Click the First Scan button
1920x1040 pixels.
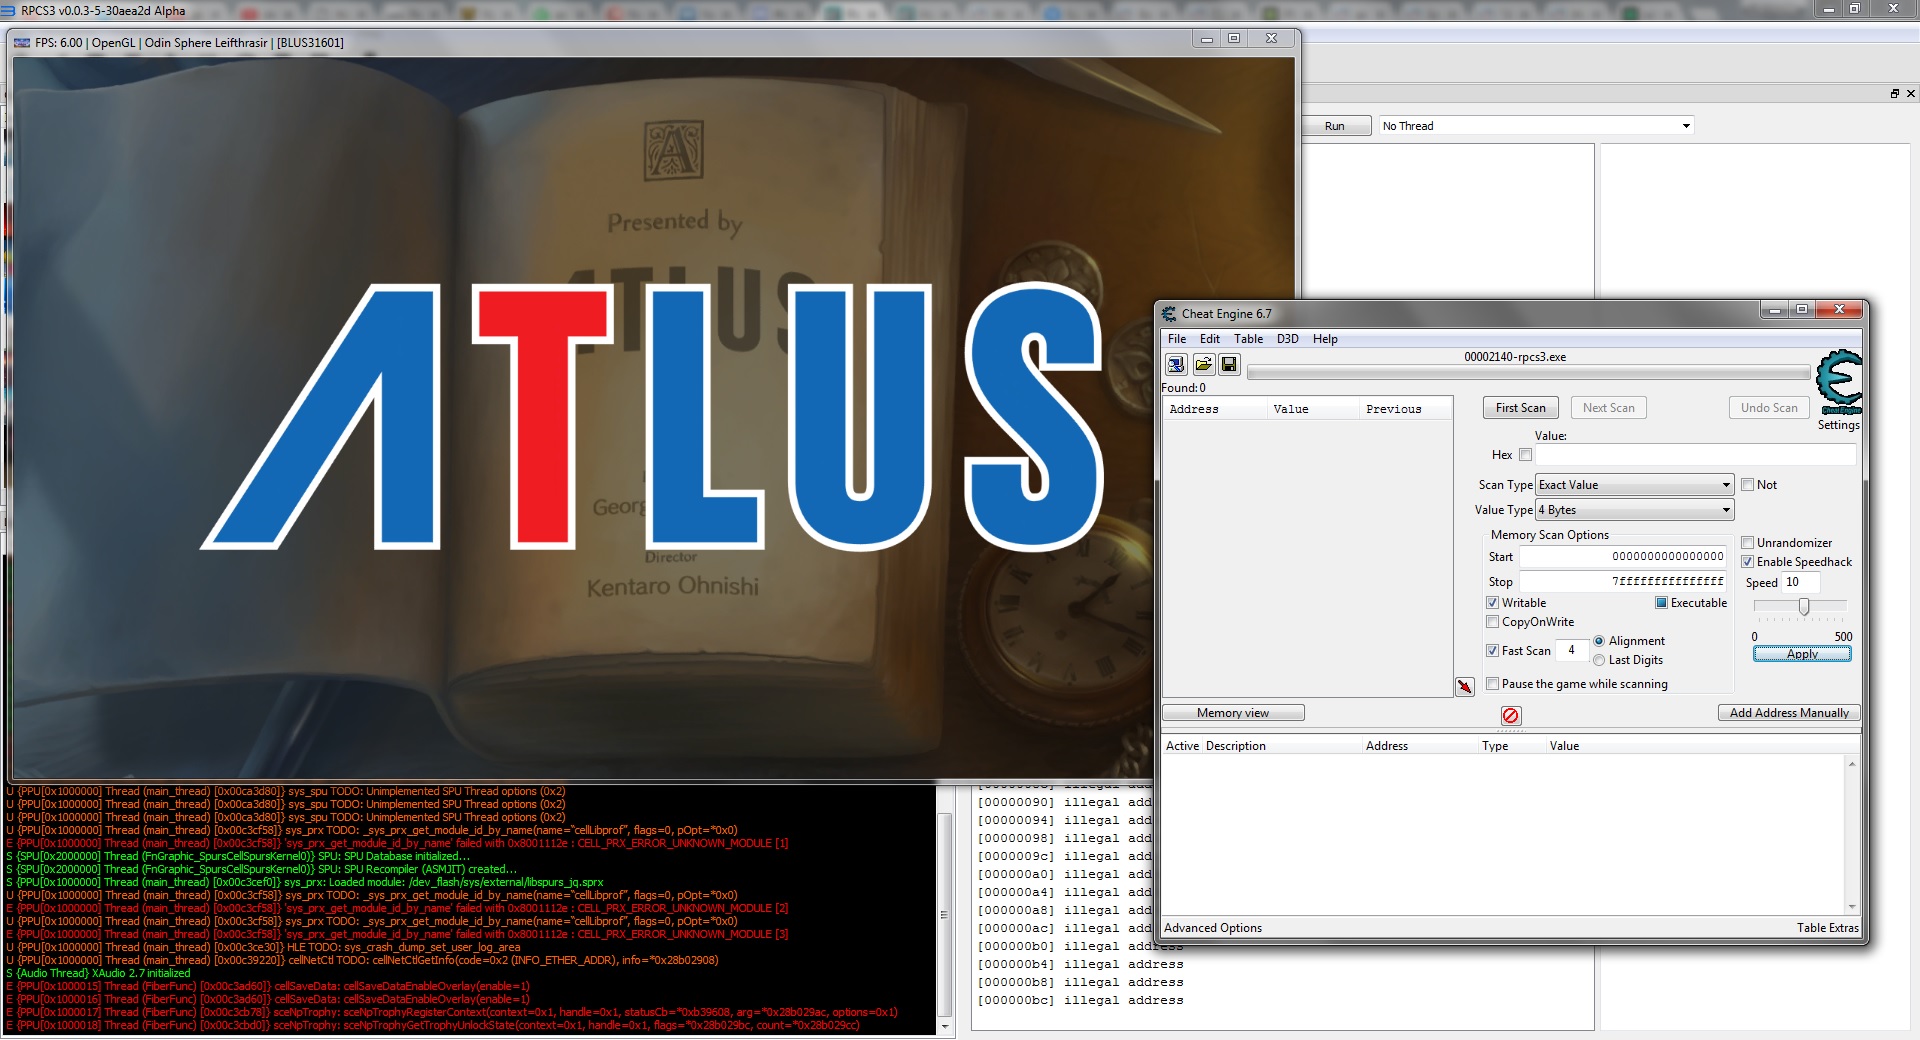[1520, 408]
